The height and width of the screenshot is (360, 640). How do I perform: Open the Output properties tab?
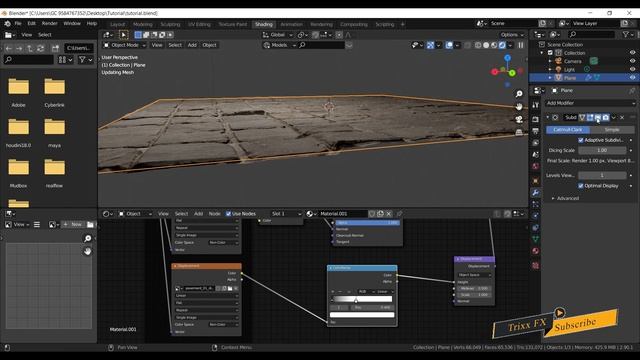point(536,131)
